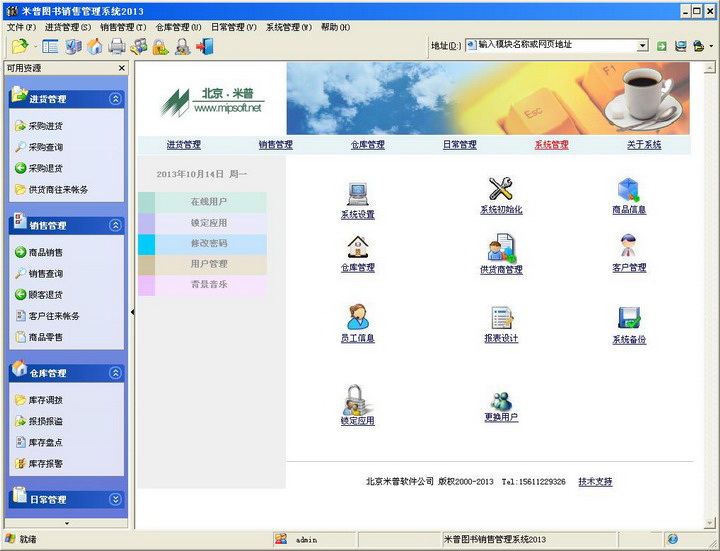Viewport: 720px width, 551px height.
Task: Open 采购查询 in the sidebar
Action: (39, 147)
